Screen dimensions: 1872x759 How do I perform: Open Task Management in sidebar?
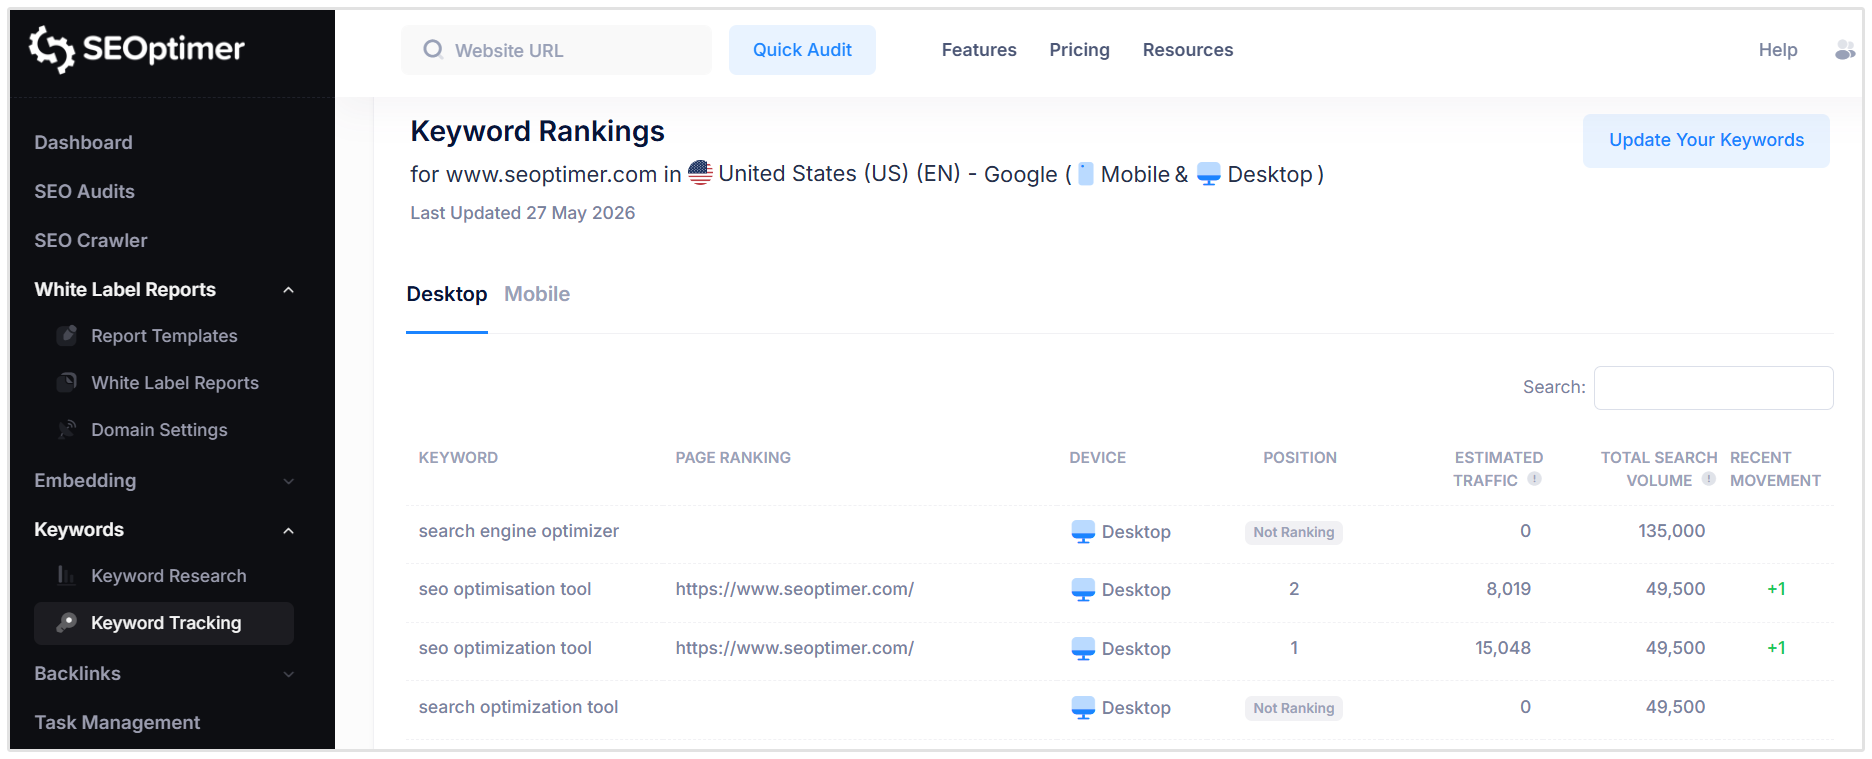click(117, 722)
